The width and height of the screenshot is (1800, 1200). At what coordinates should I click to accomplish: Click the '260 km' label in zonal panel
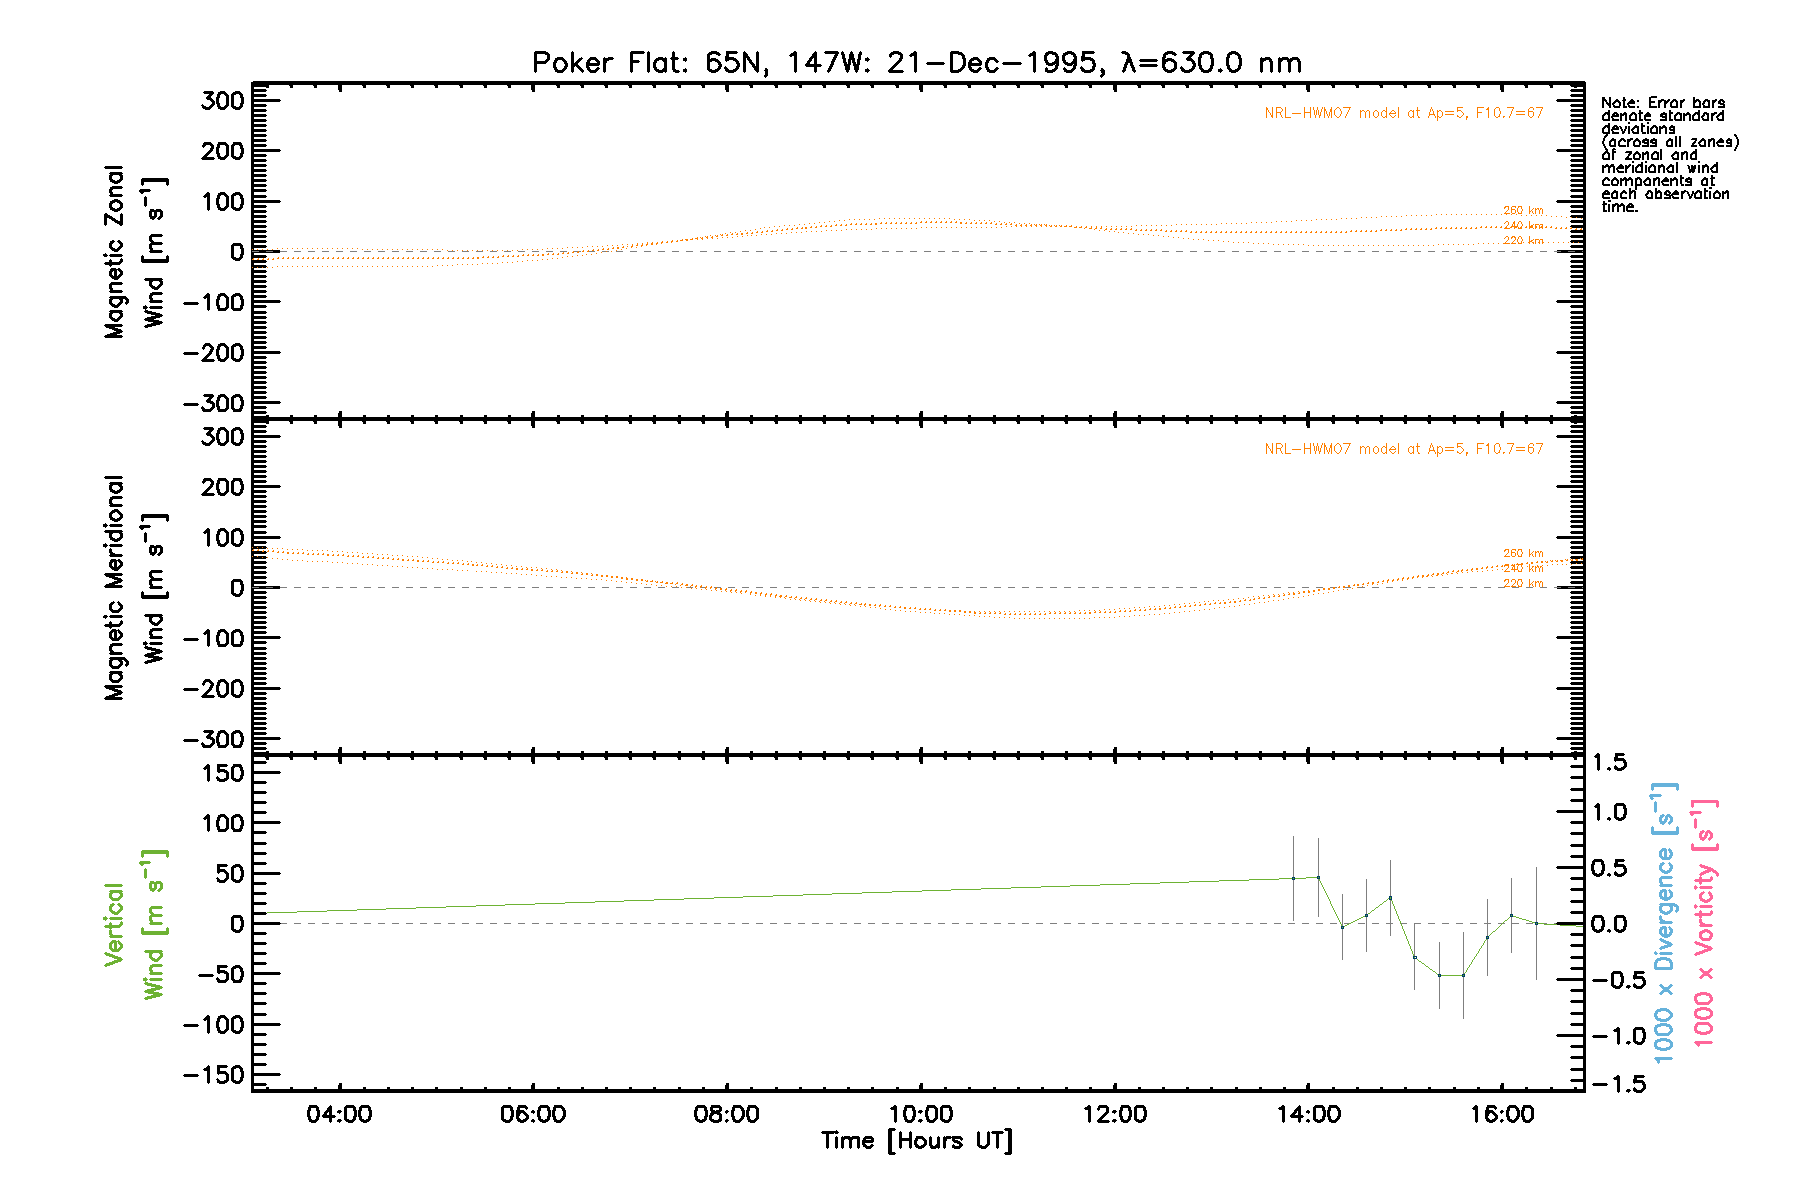pos(1523,211)
